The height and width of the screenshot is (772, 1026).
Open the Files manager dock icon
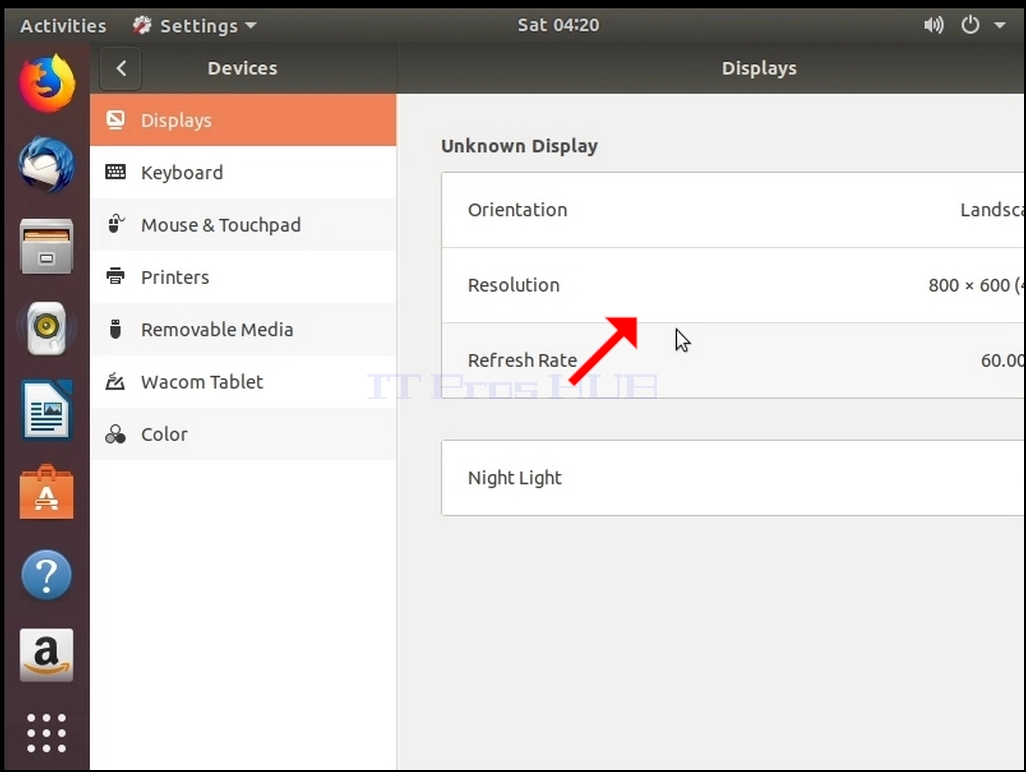(46, 246)
